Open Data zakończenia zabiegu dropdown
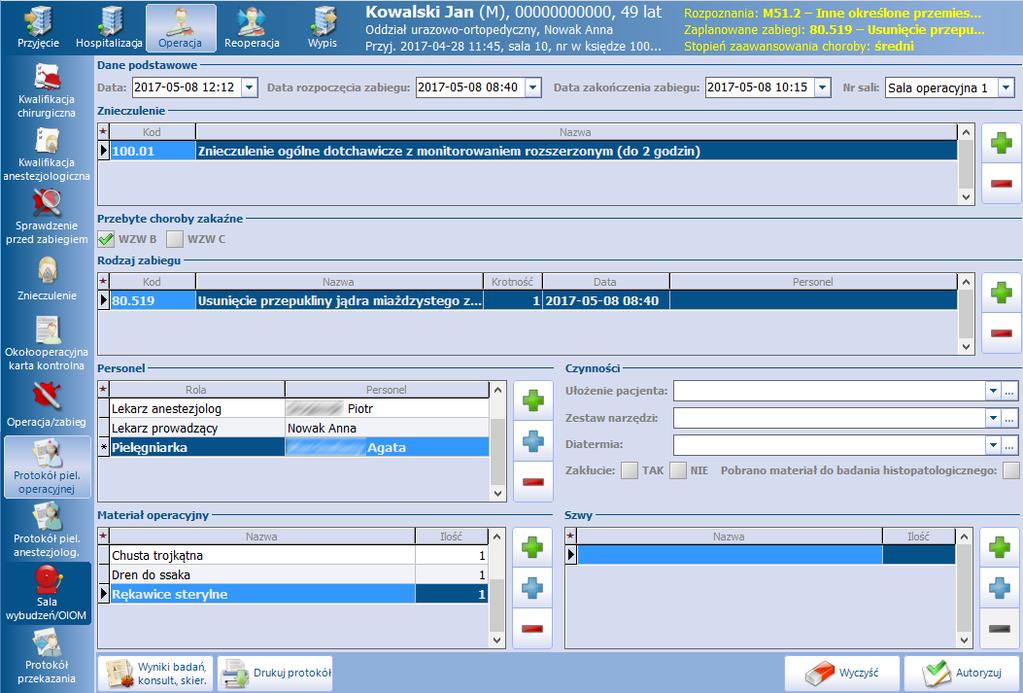The image size is (1023, 693). (823, 87)
